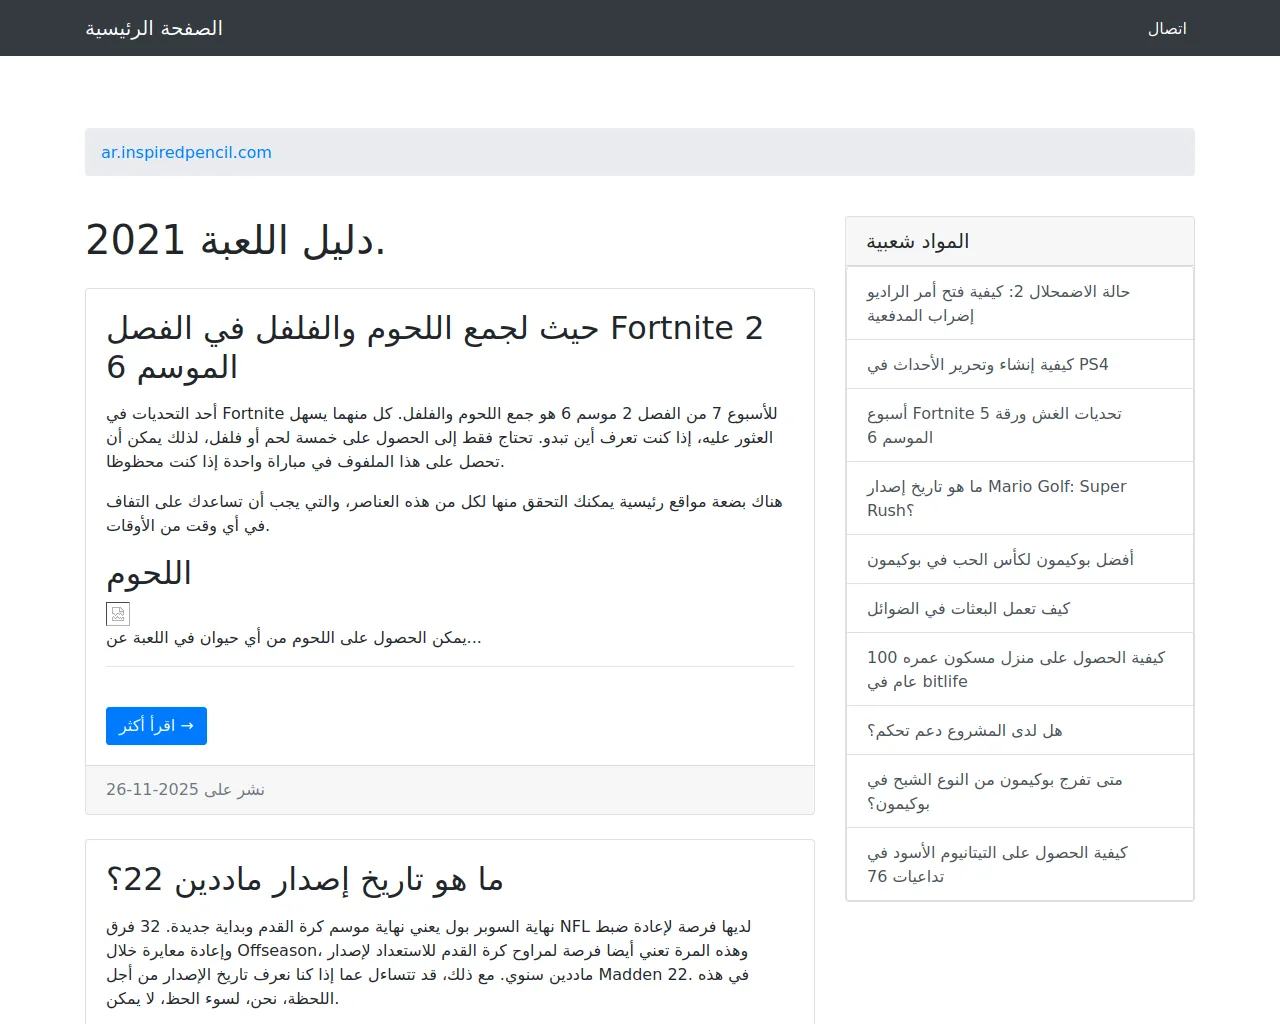Image resolution: width=1280 pixels, height=1024 pixels.
Task: Open the 100-year haunted house bitlife link
Action: coord(1015,669)
